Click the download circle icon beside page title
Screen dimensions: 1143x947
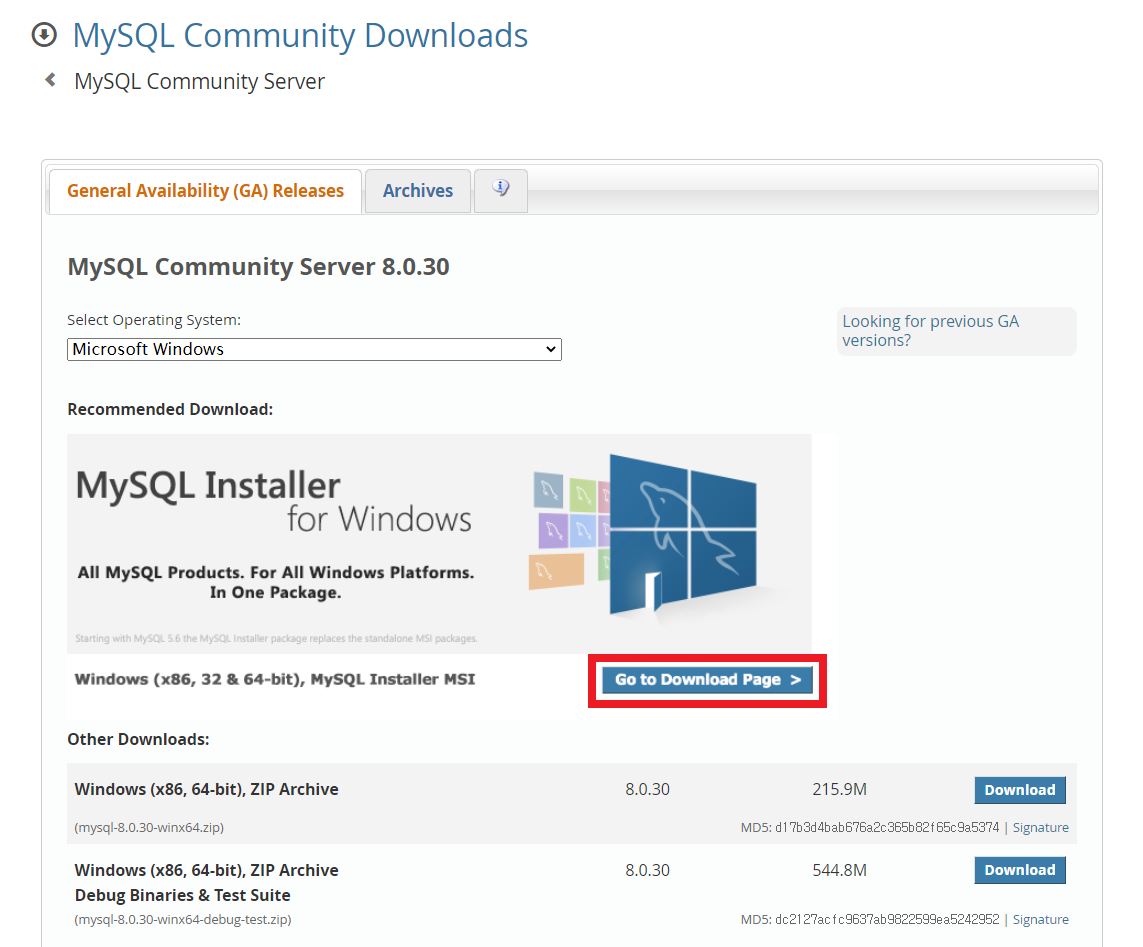[44, 34]
